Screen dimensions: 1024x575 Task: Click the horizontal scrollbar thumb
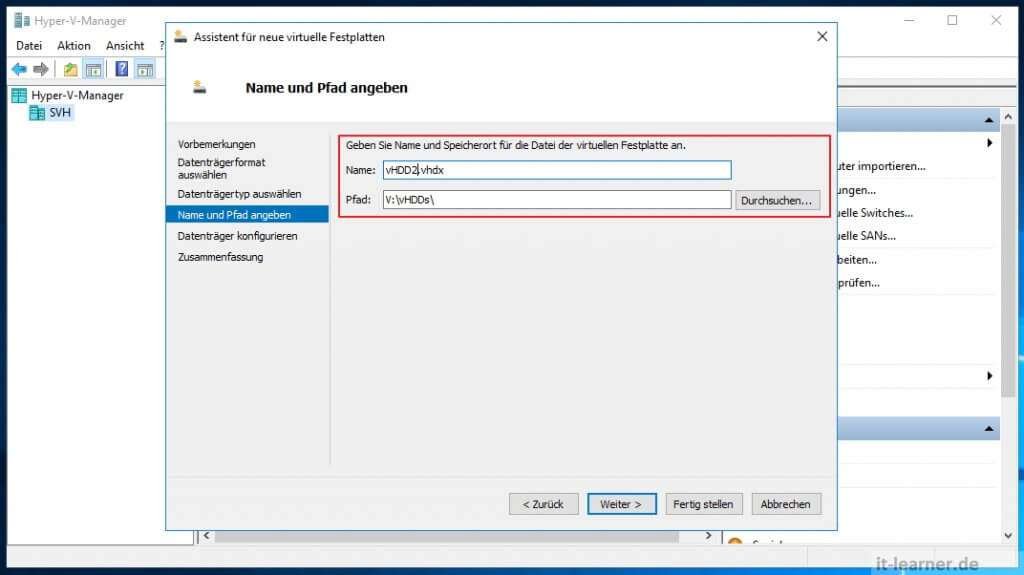447,536
